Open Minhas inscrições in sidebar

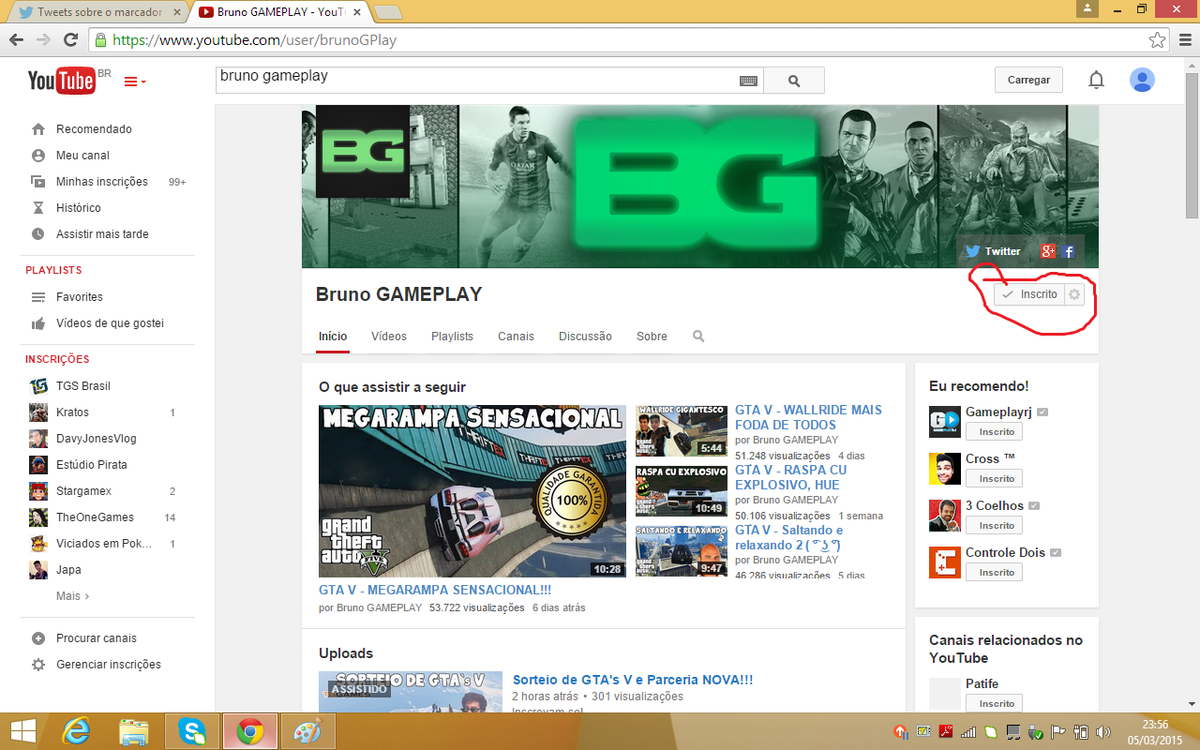tap(102, 182)
